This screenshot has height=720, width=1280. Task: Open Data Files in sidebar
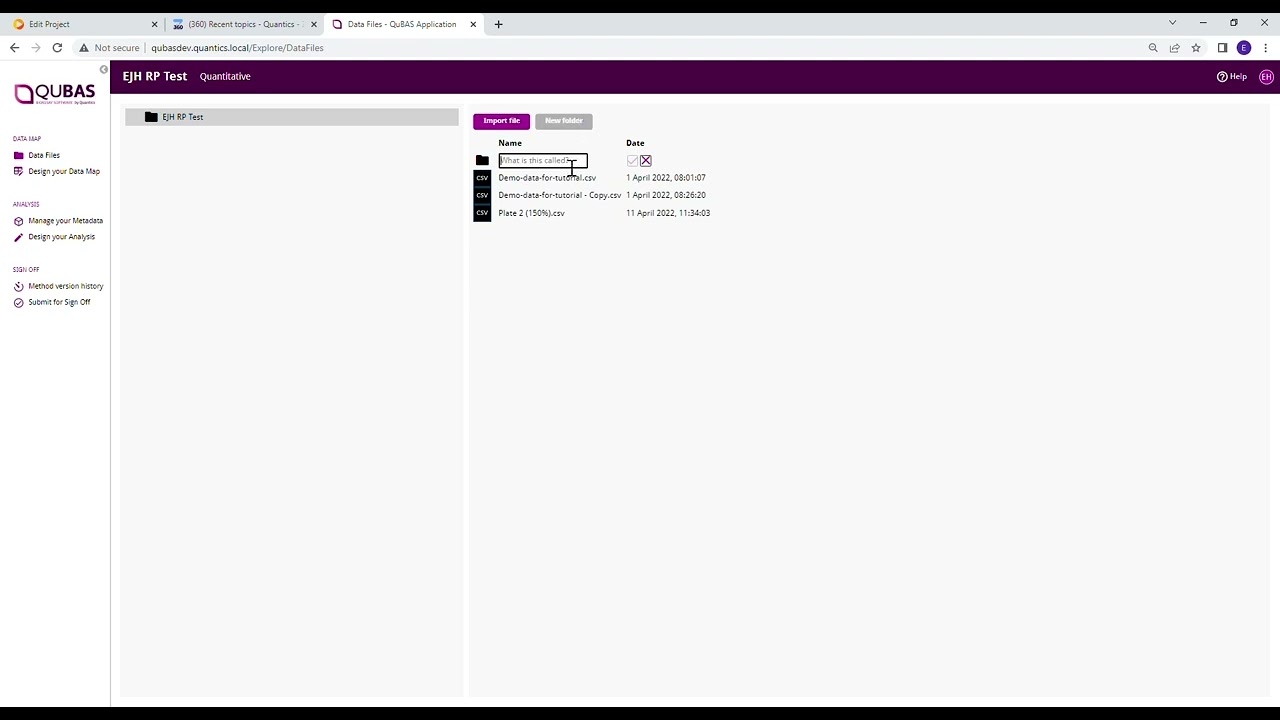click(x=44, y=155)
